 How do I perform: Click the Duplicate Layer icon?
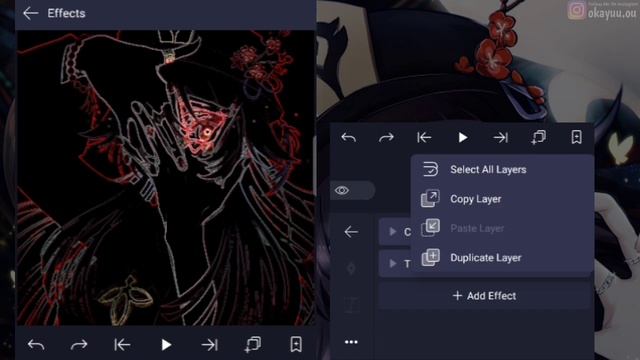coord(430,258)
